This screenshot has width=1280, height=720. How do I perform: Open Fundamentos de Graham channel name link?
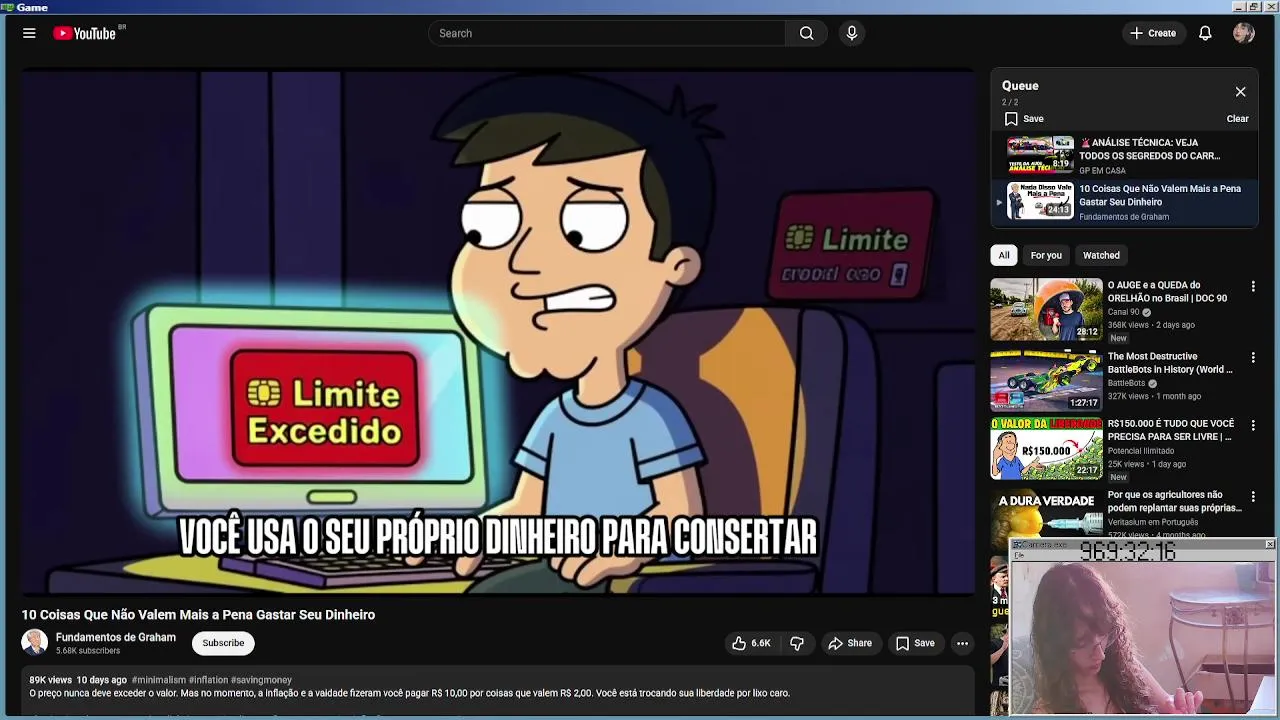[x=116, y=637]
